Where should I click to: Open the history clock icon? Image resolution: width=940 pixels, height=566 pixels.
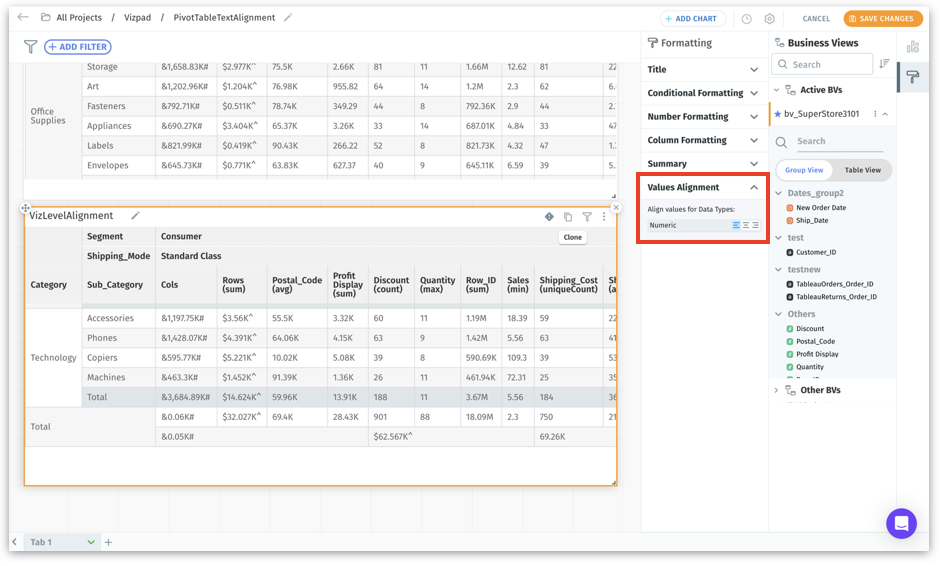[x=746, y=19]
